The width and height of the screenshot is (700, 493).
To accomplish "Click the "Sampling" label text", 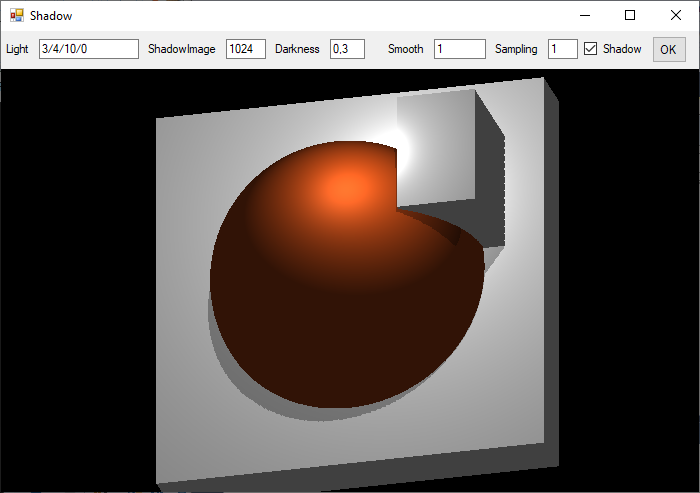I will [x=516, y=49].
